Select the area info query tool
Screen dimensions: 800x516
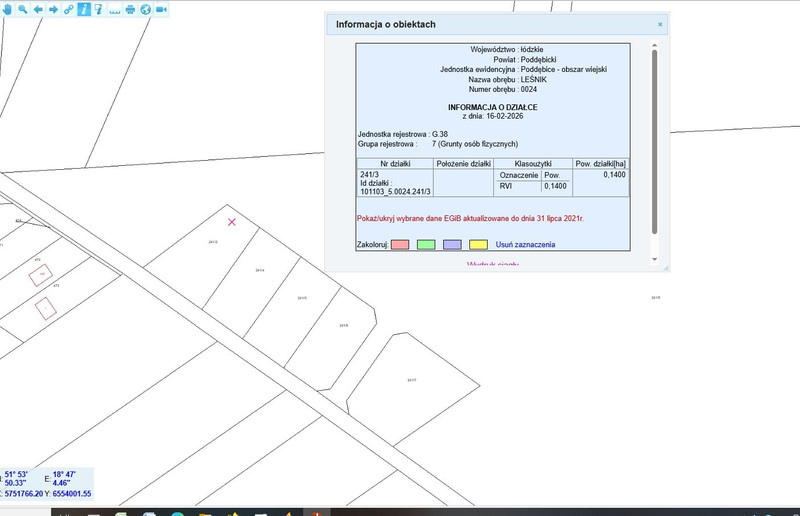(98, 9)
